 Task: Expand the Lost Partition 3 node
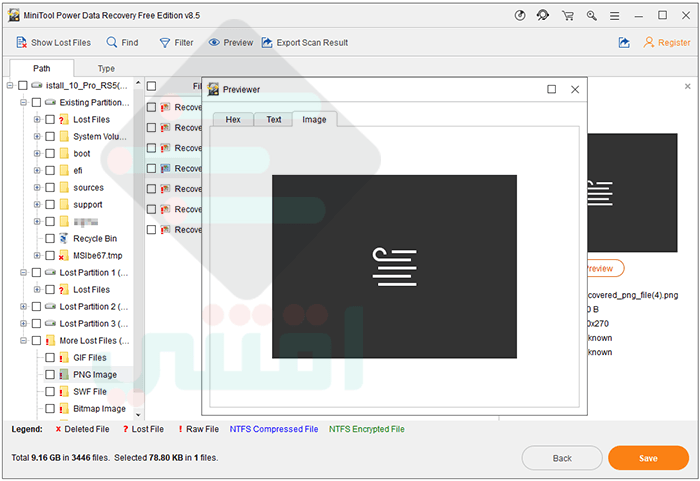pos(24,323)
